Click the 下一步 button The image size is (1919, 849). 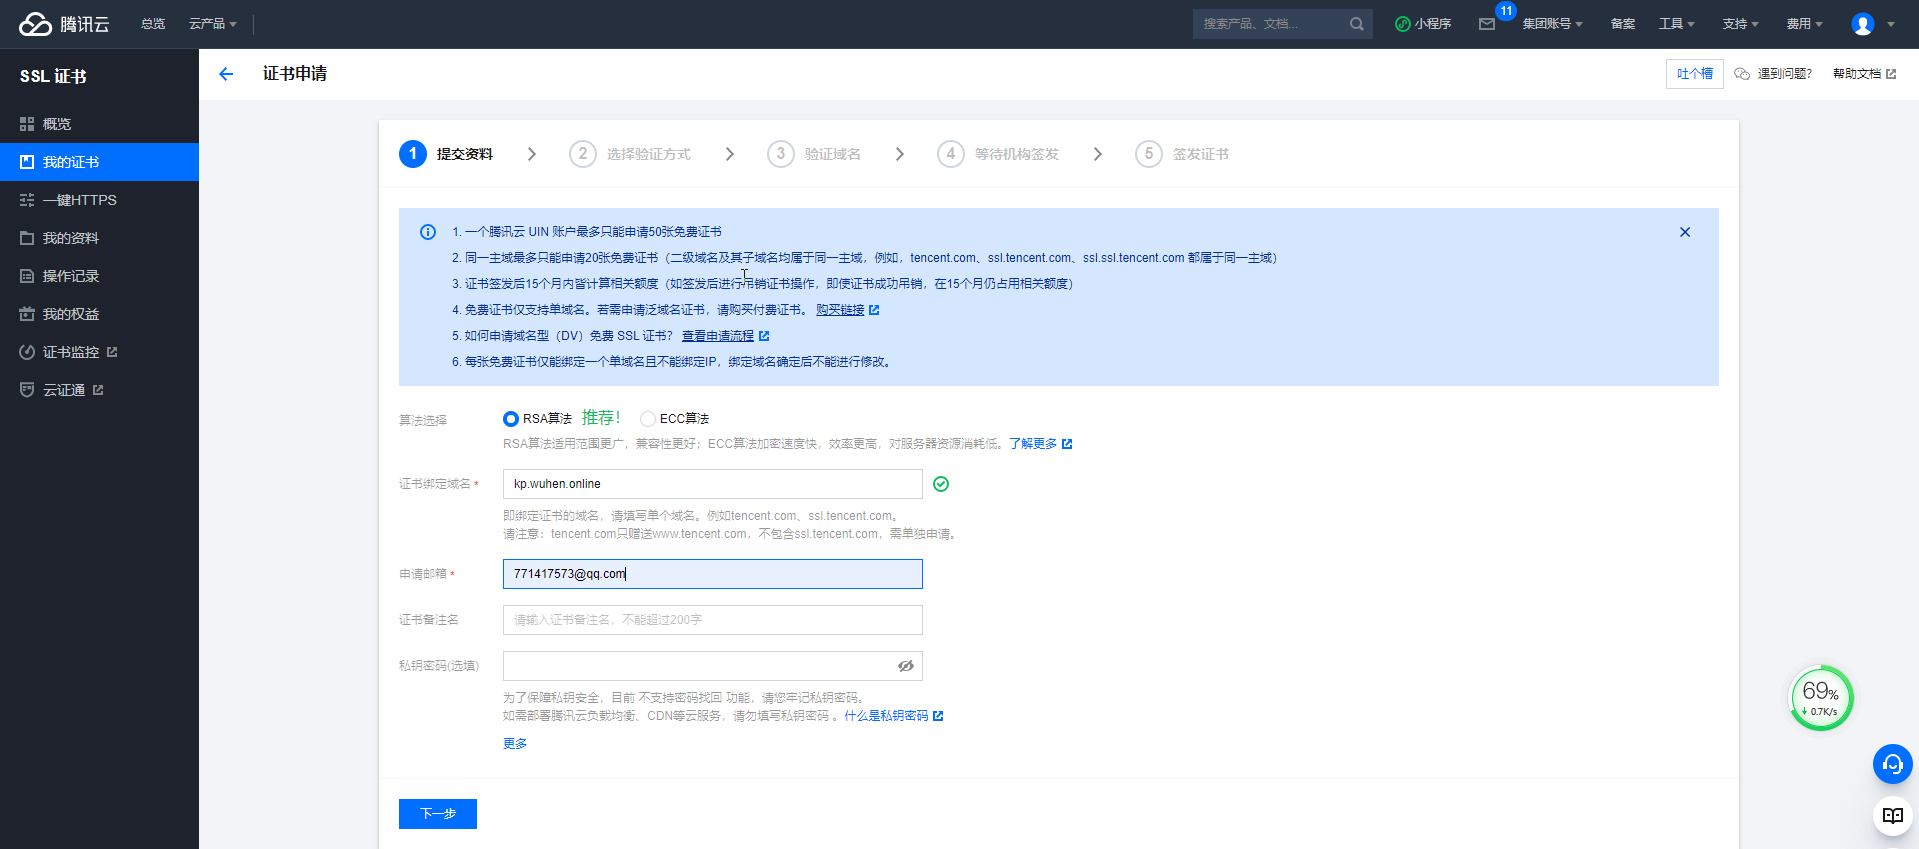(438, 814)
